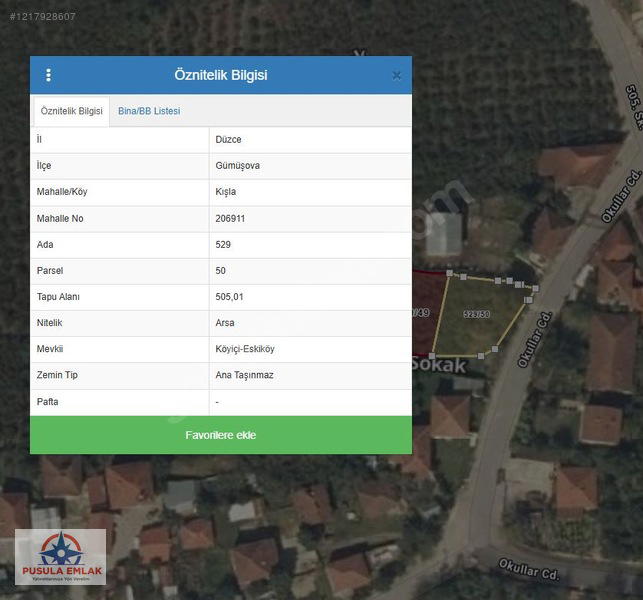
Task: Switch to the Bina/BB Listesi tab
Action: click(x=148, y=111)
